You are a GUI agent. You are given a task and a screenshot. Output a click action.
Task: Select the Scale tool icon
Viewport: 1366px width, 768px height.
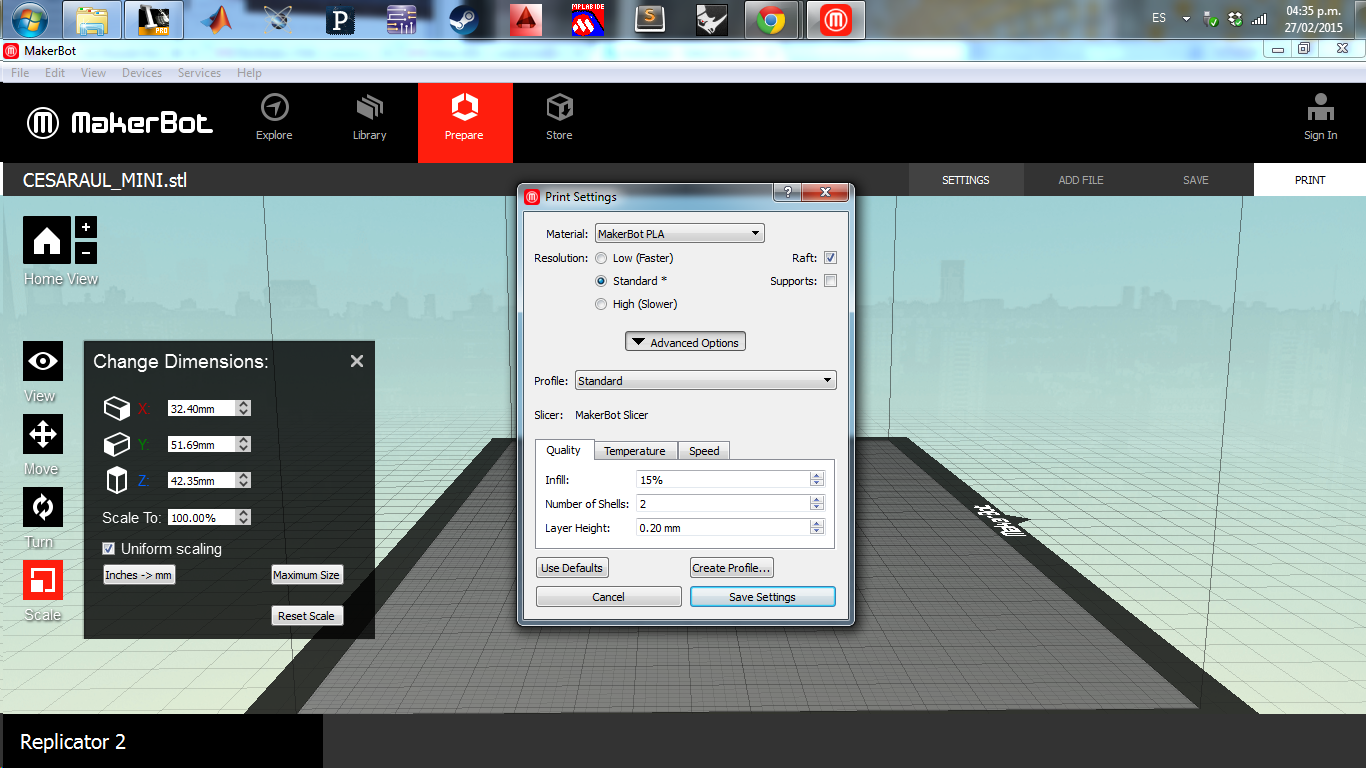coord(43,580)
